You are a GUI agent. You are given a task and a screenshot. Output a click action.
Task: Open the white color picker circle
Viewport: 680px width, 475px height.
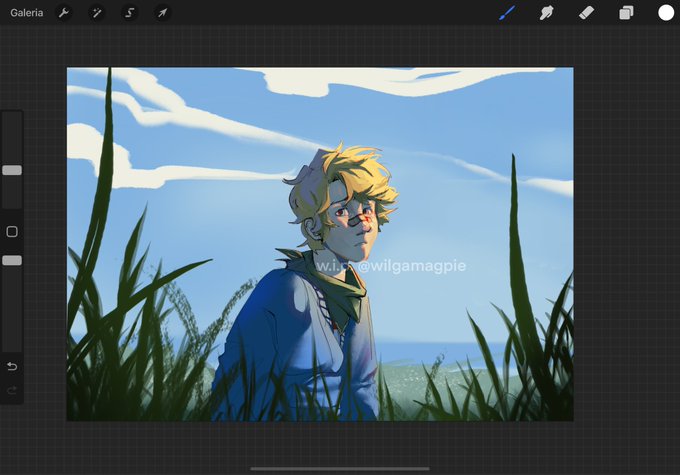[x=666, y=13]
